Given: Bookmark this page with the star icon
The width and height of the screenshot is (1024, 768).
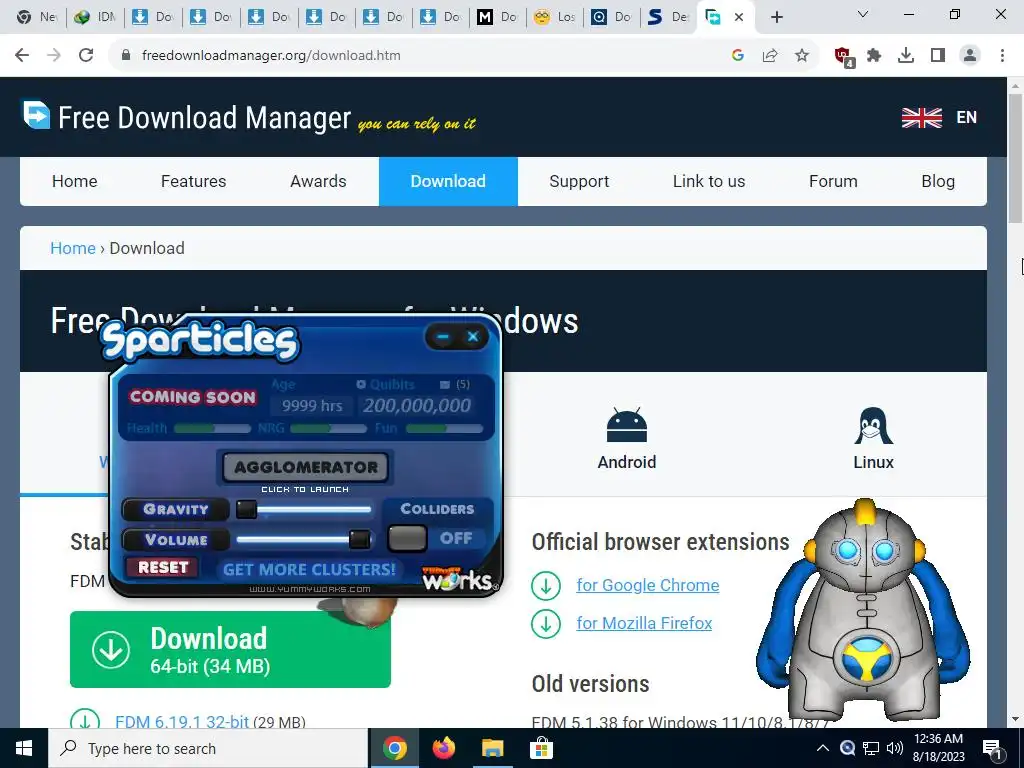Looking at the screenshot, I should [802, 56].
